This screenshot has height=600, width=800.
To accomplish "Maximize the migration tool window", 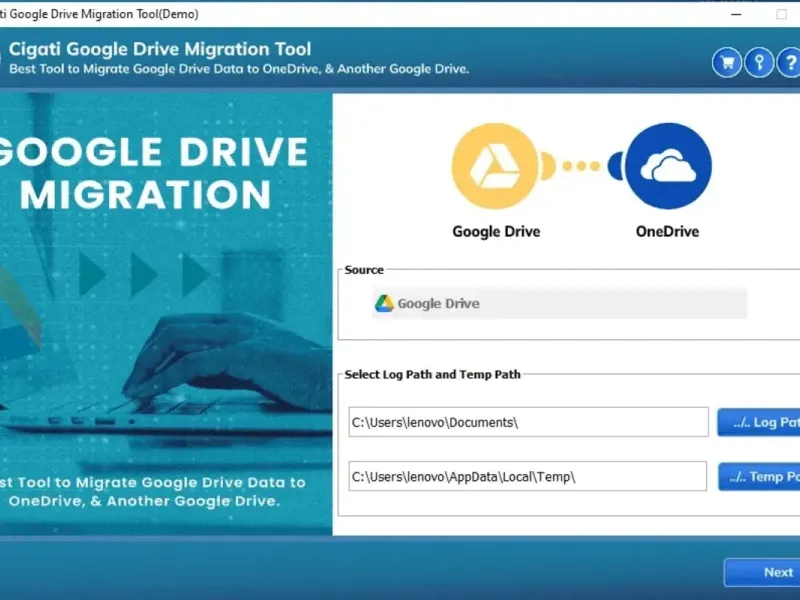I will pyautogui.click(x=781, y=14).
